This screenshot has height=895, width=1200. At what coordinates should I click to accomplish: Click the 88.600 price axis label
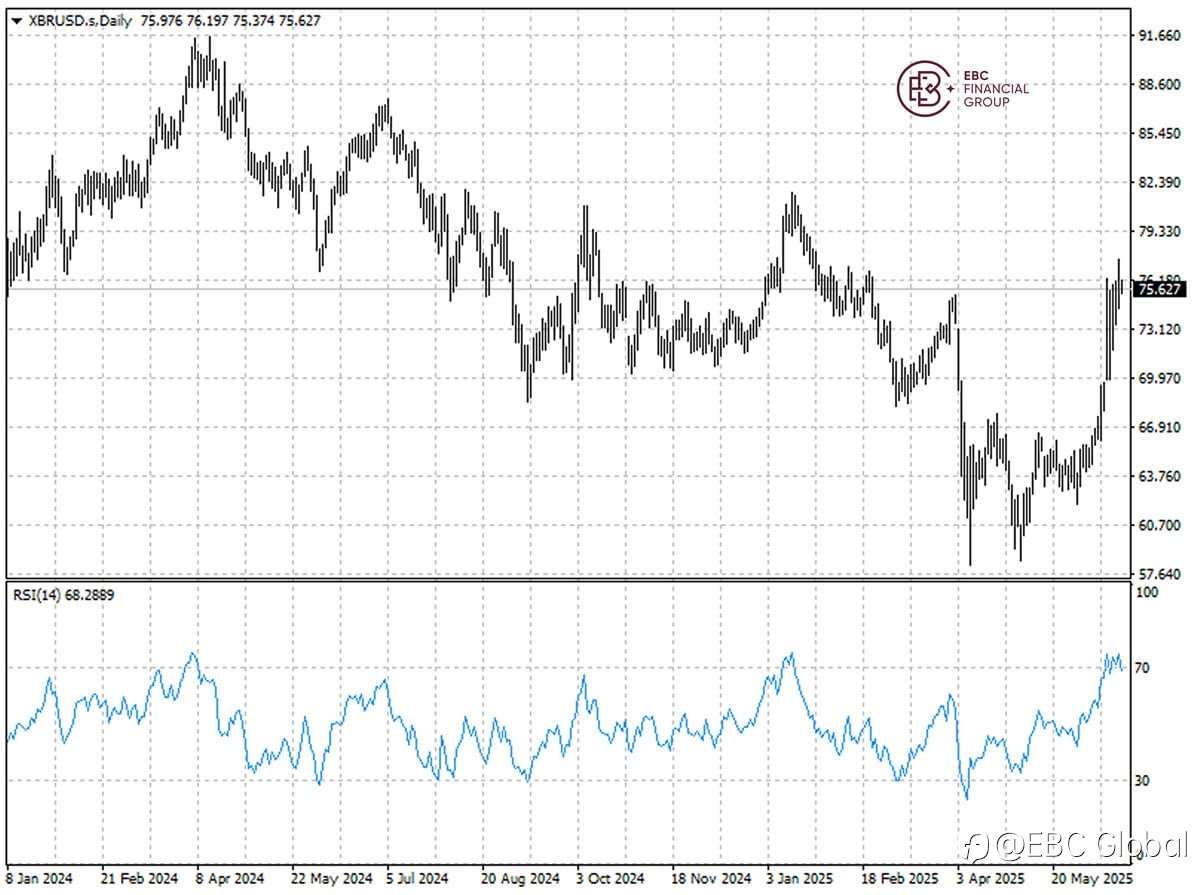coord(1159,85)
